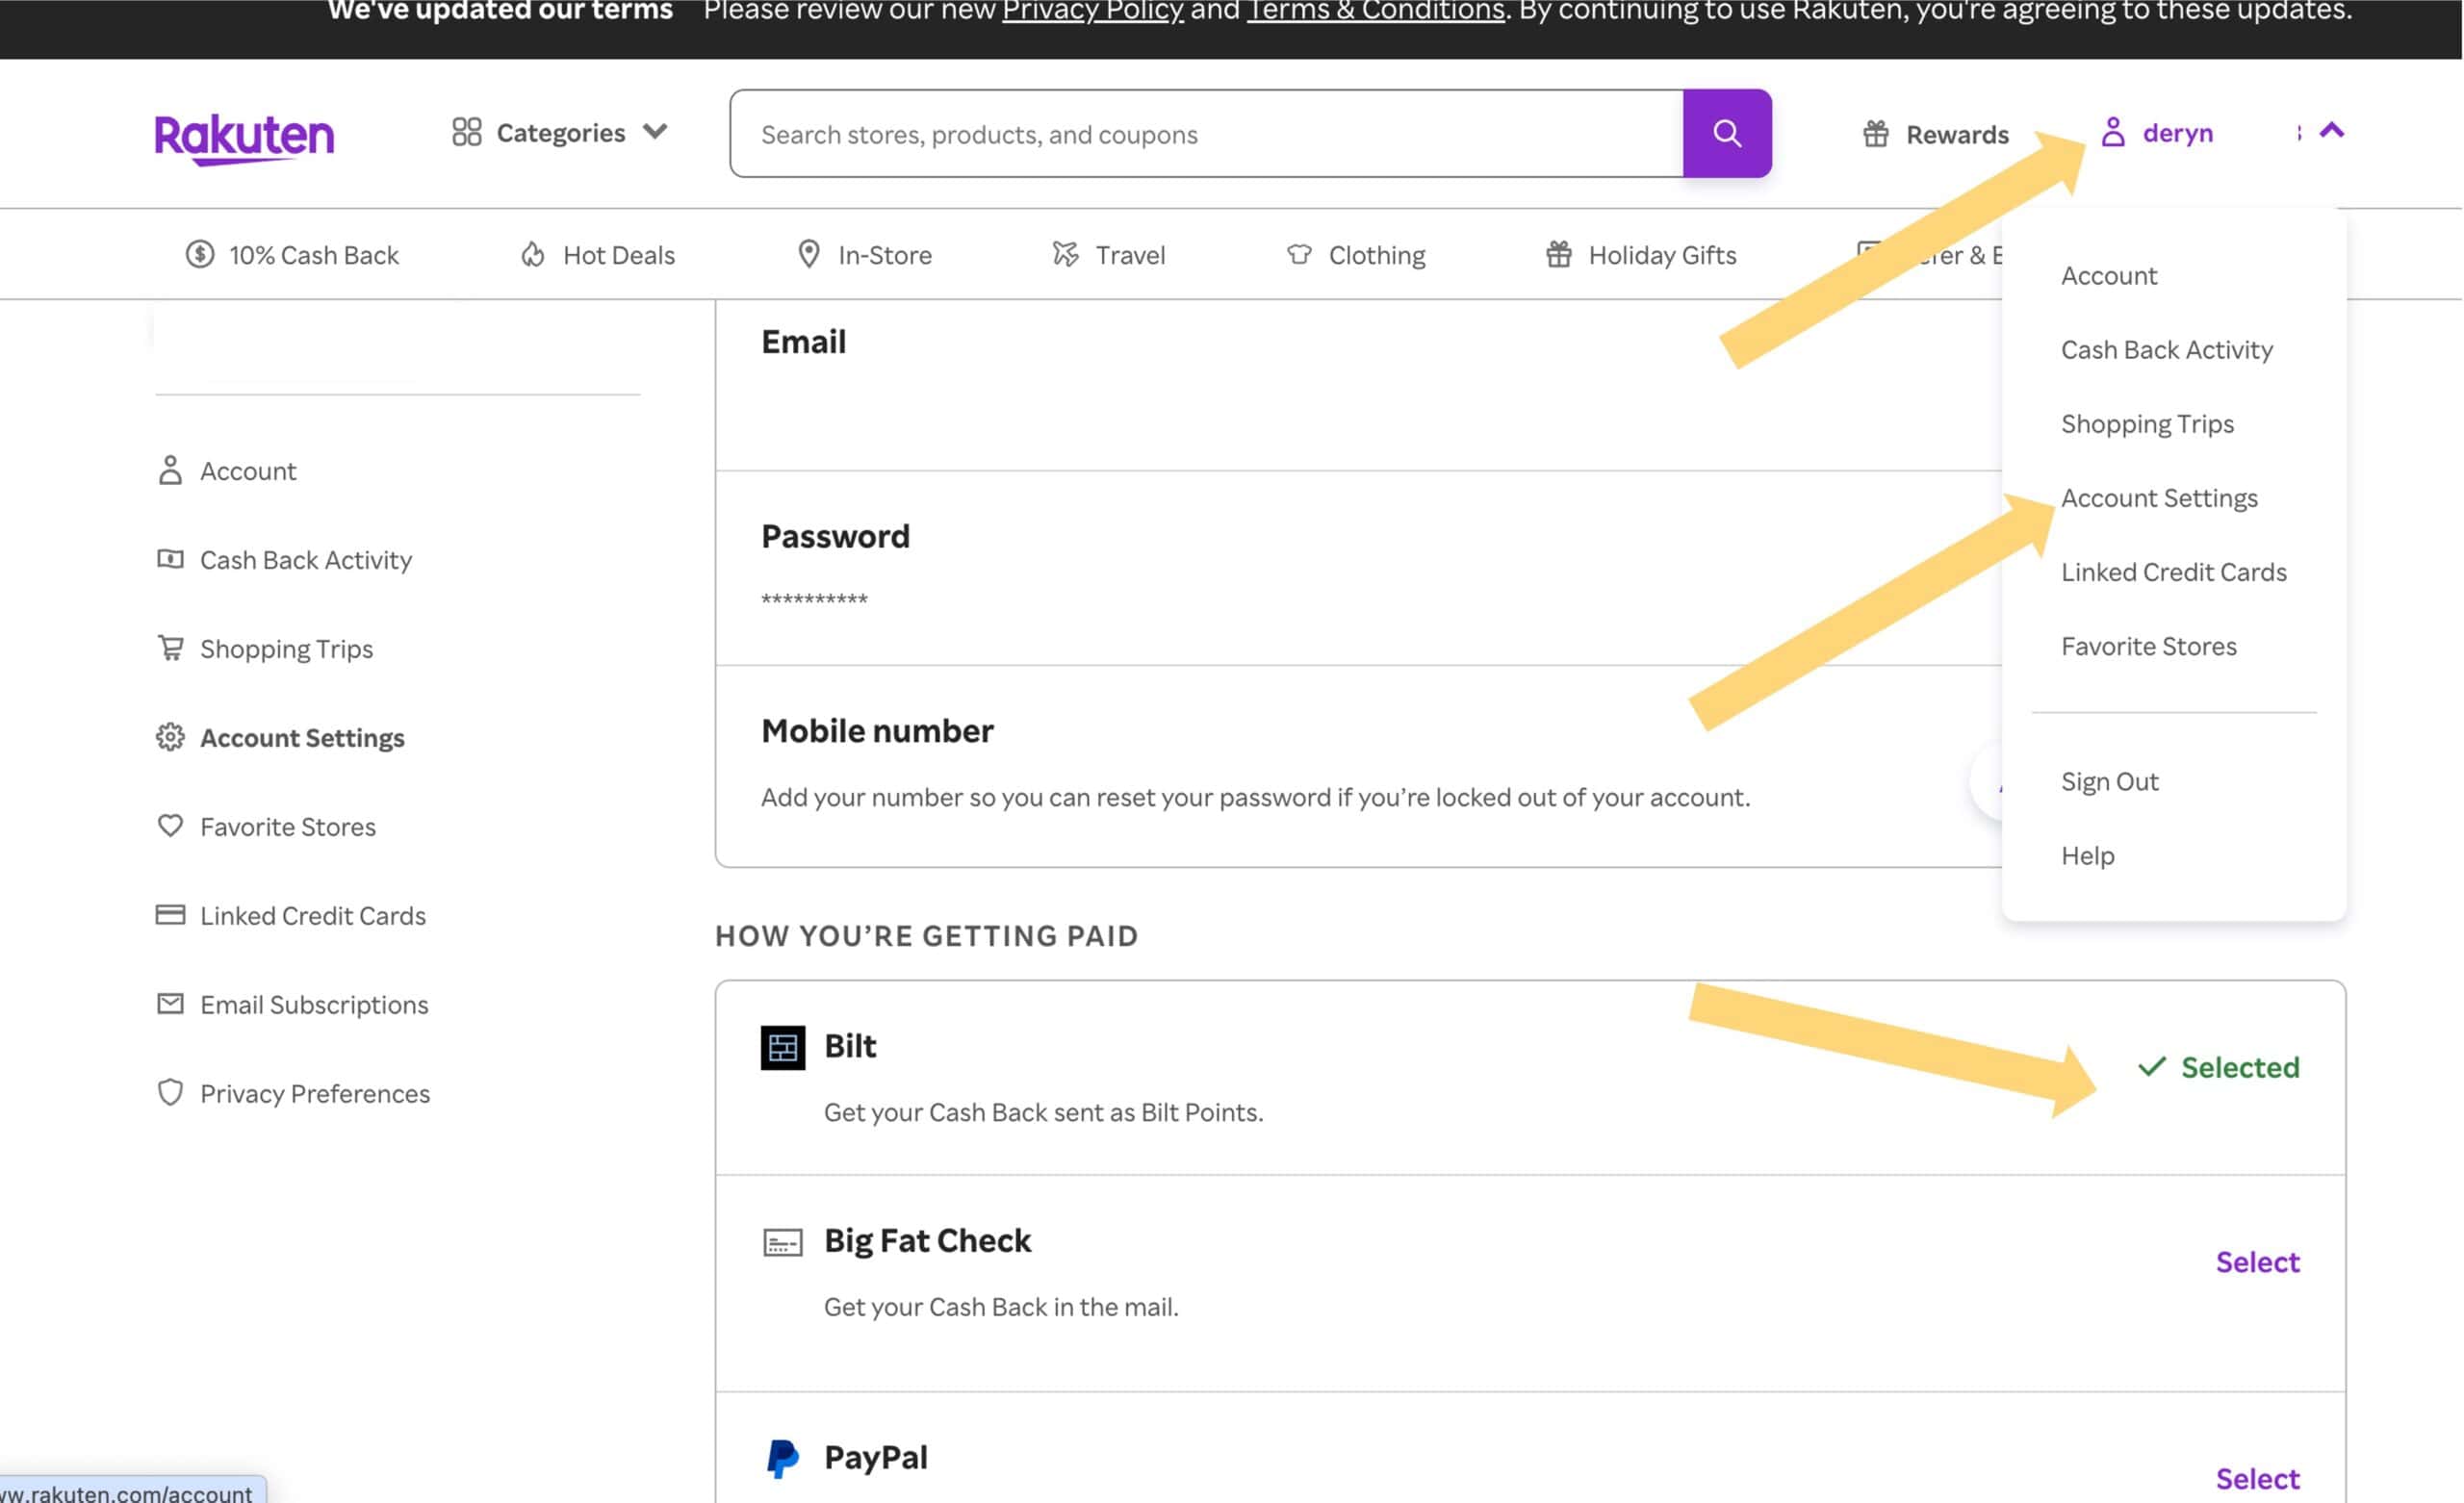
Task: Collapse the account menu chevron
Action: coord(2331,131)
